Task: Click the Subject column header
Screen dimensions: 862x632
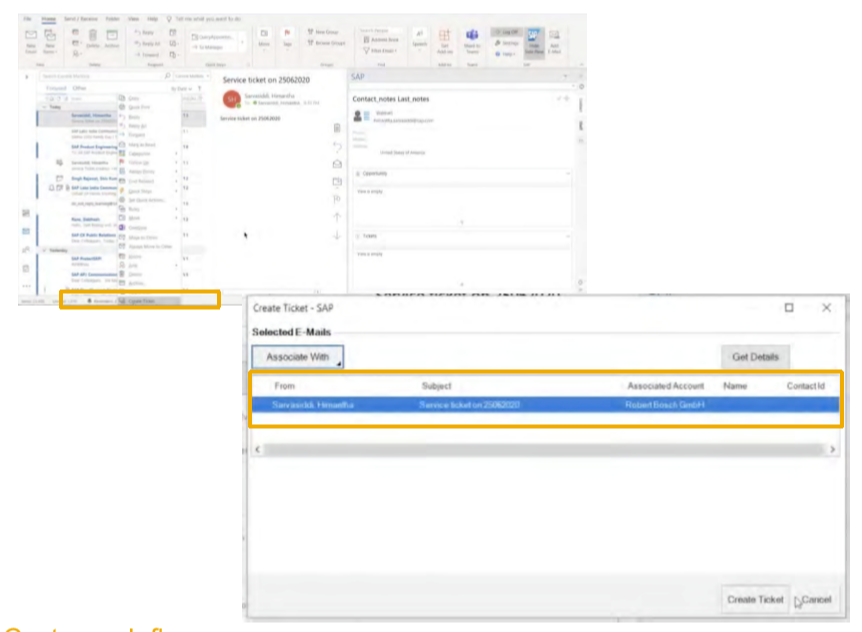Action: [436, 386]
